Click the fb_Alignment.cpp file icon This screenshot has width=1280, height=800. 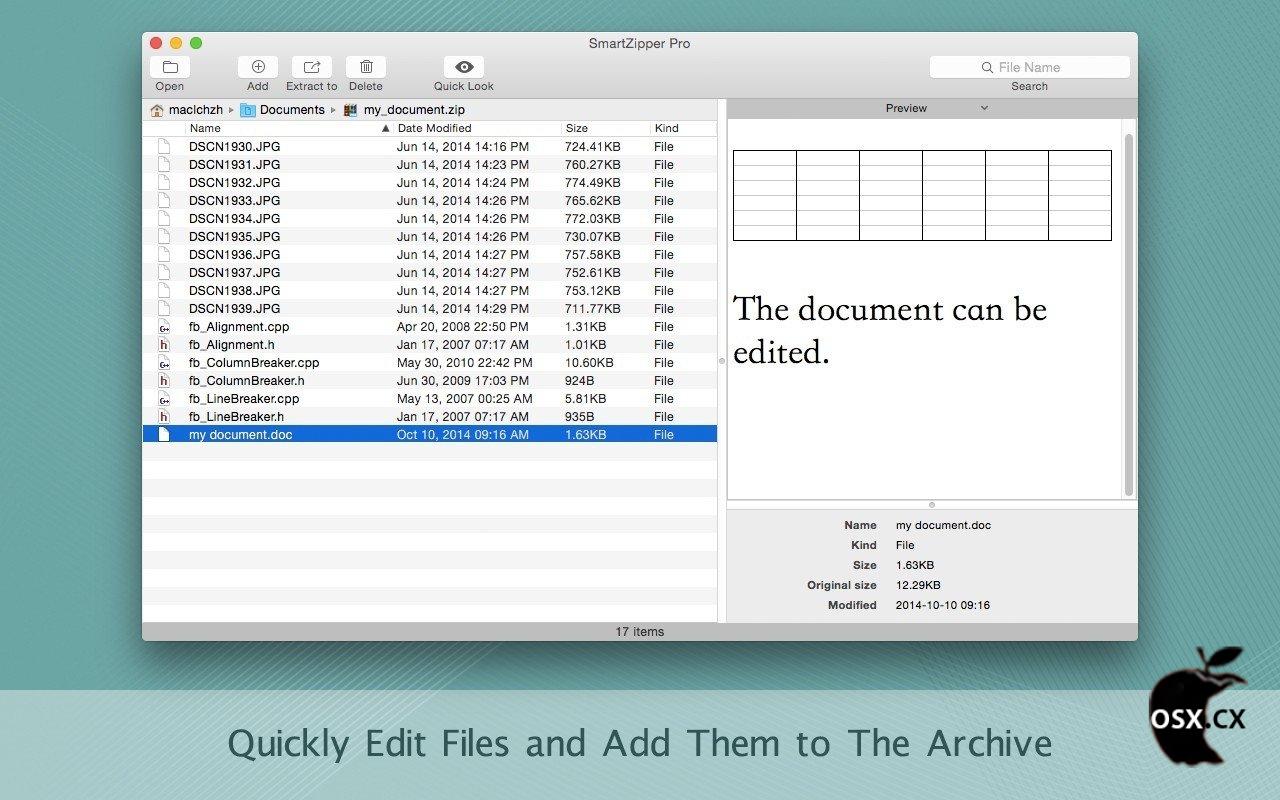(164, 327)
